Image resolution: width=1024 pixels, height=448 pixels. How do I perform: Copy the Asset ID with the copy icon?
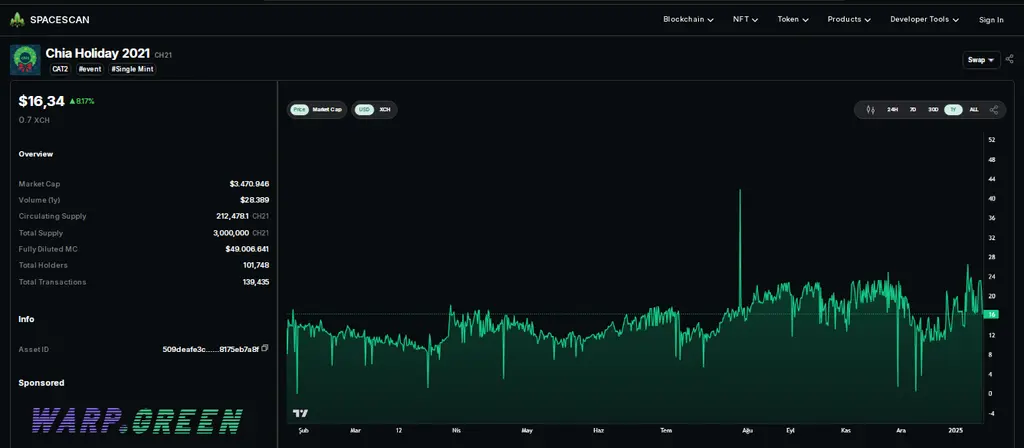click(265, 349)
